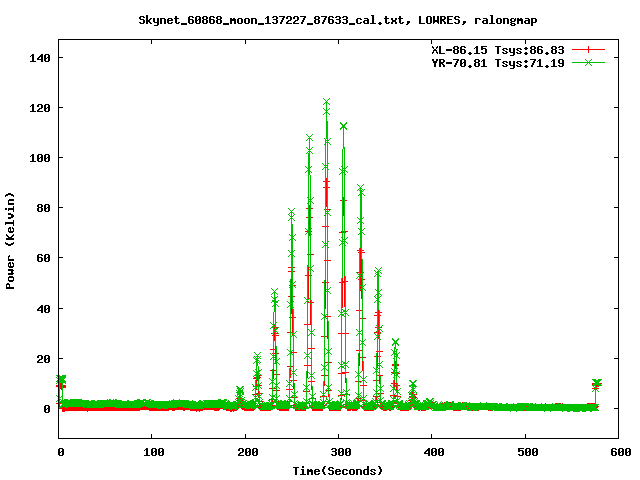Click y-axis tick label 100
The height and width of the screenshot is (480, 640).
[x=40, y=158]
